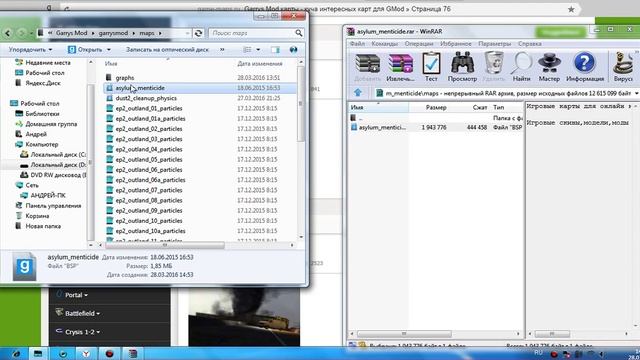This screenshot has height=360, width=640.
Task: Open the Yandex browser taskbar icon
Action: (86, 353)
